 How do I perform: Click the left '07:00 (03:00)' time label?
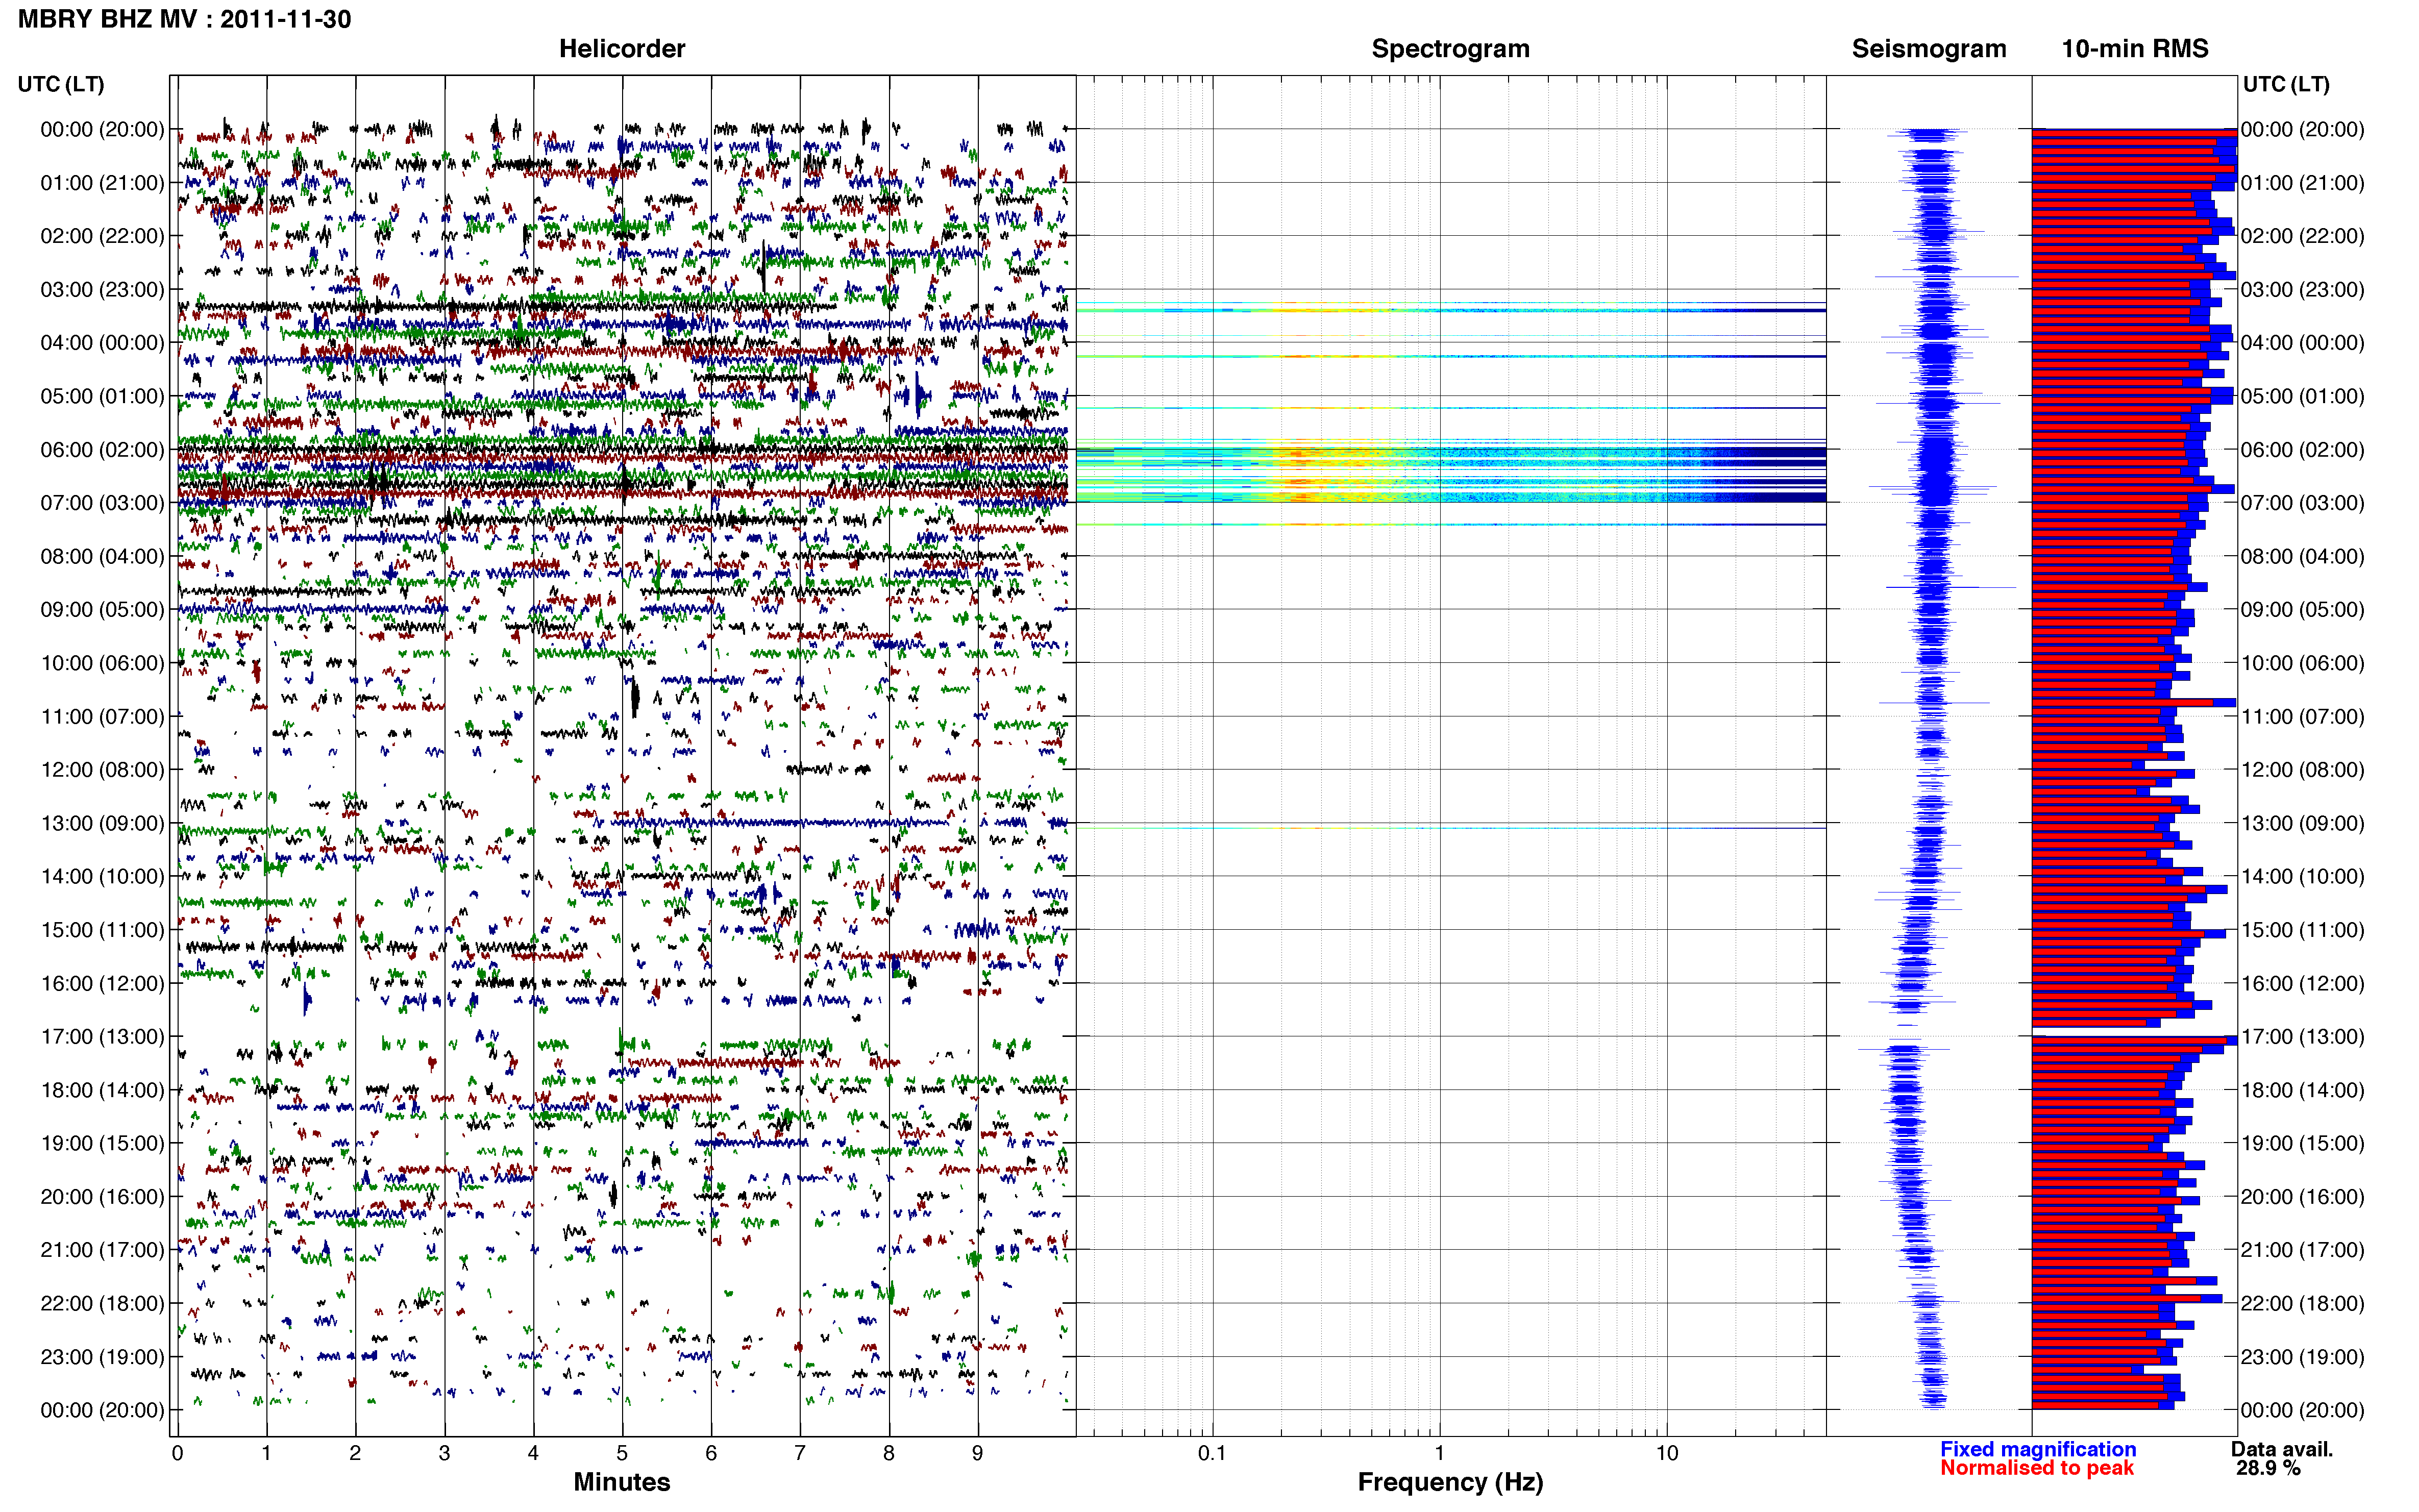tap(102, 503)
